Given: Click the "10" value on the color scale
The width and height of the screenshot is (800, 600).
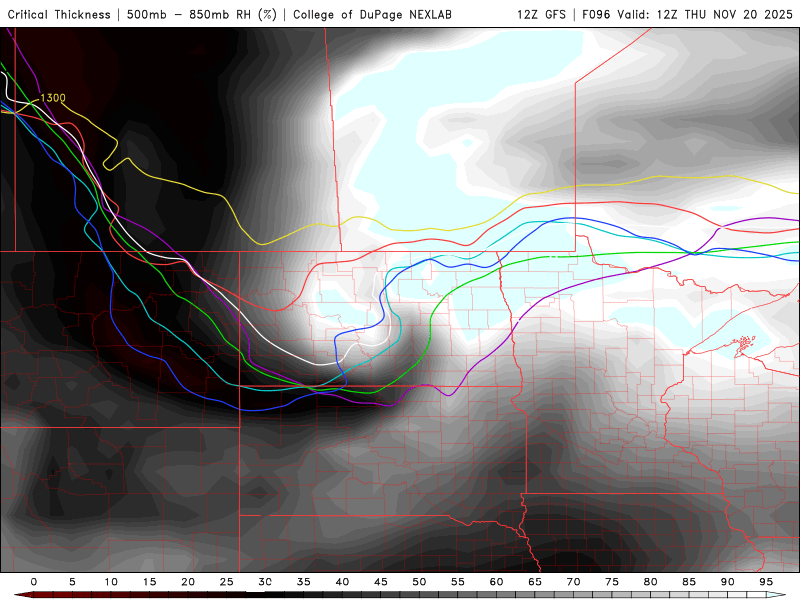Looking at the screenshot, I should [x=111, y=582].
